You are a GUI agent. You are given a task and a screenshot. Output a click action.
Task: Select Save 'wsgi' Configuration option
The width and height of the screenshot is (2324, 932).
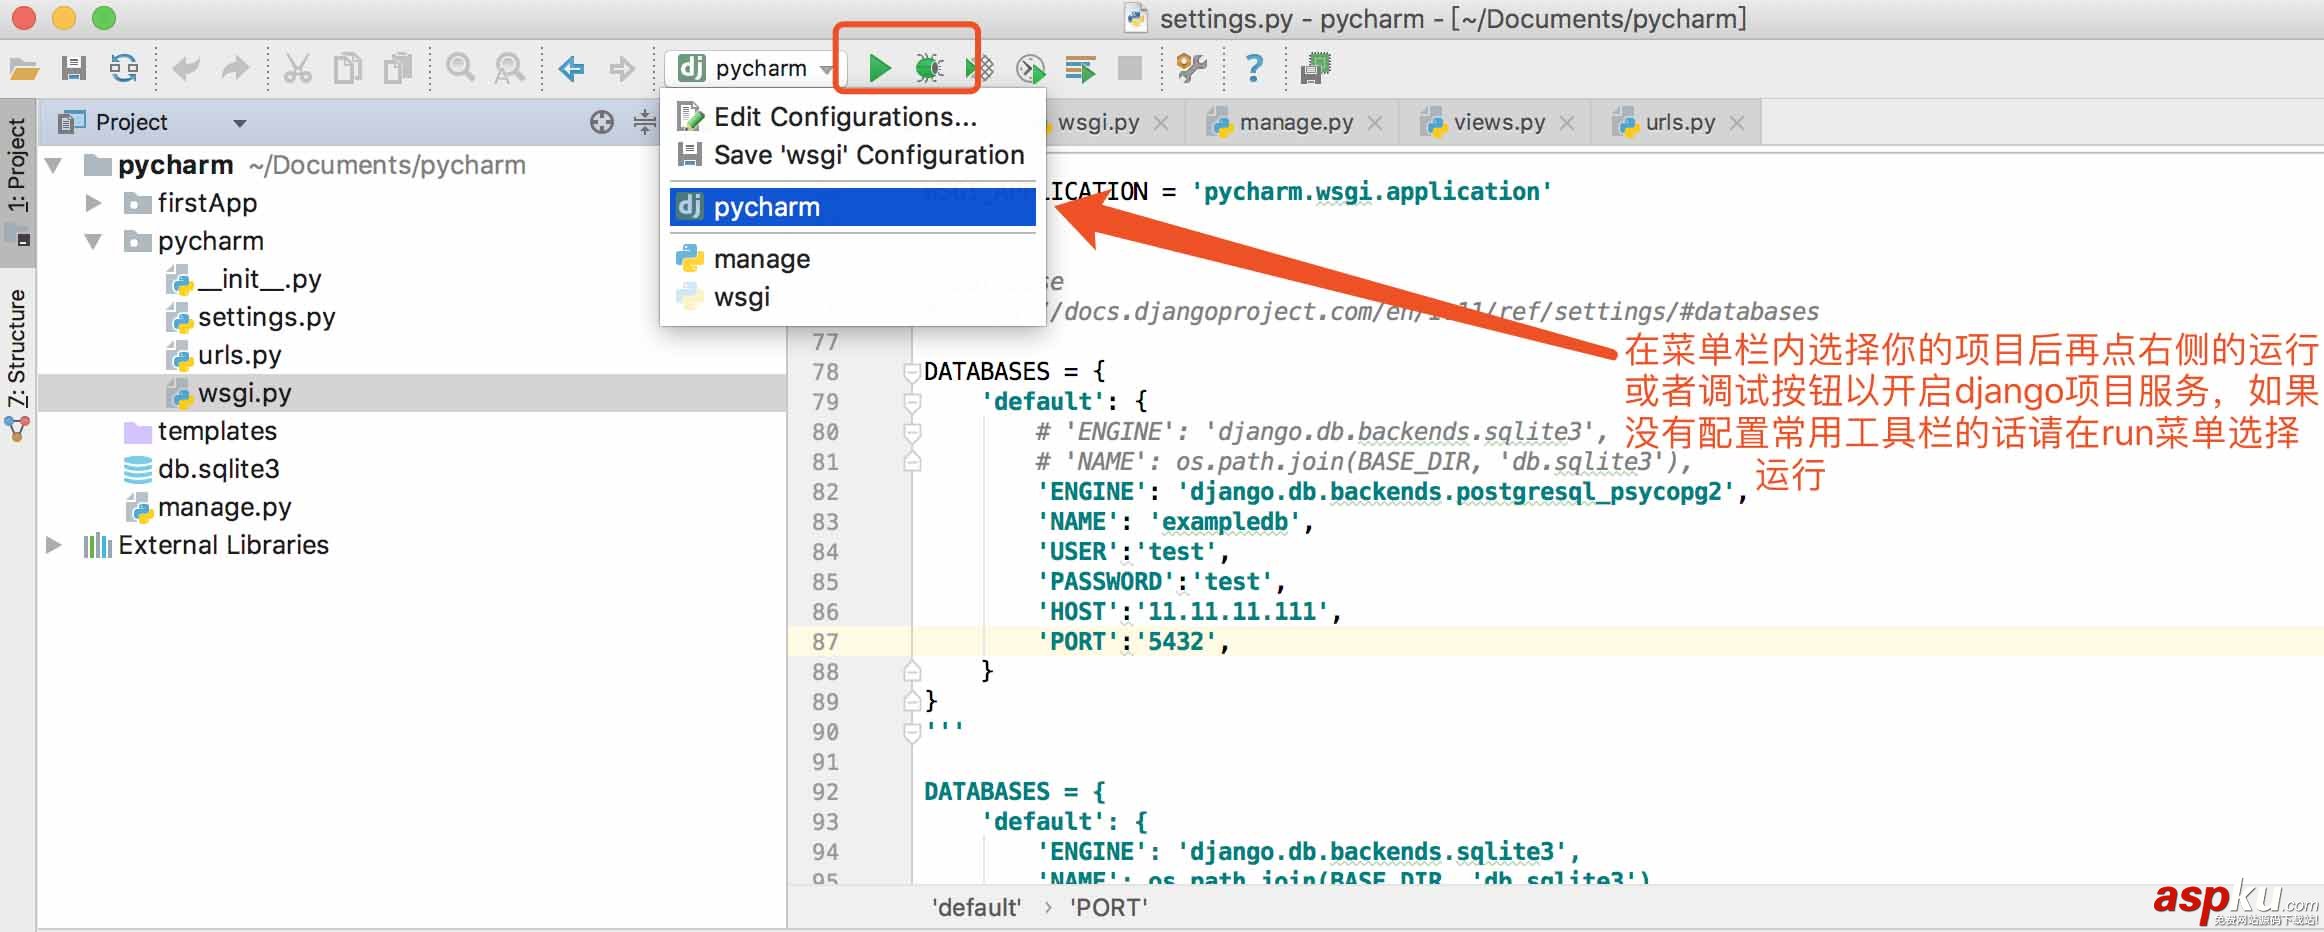(x=868, y=155)
